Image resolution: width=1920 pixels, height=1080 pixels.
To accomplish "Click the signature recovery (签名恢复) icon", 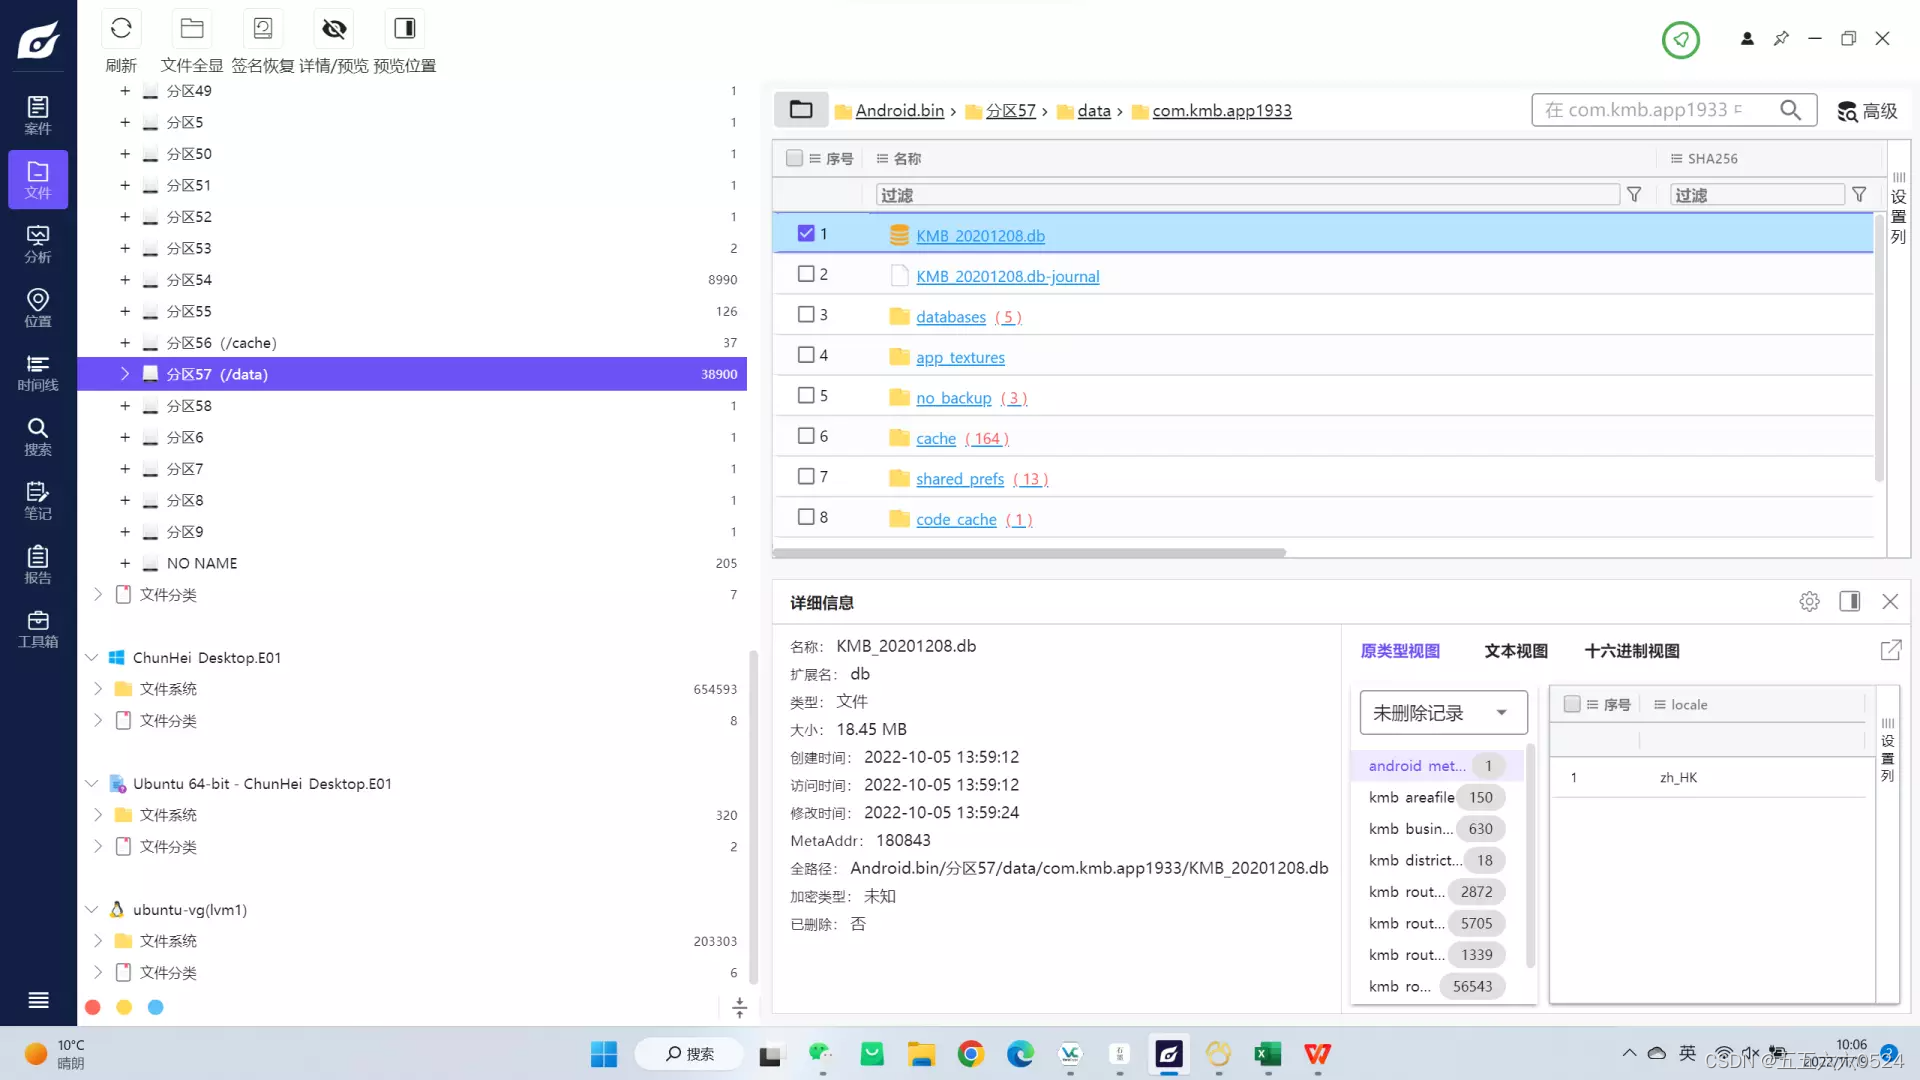I will click(x=263, y=29).
